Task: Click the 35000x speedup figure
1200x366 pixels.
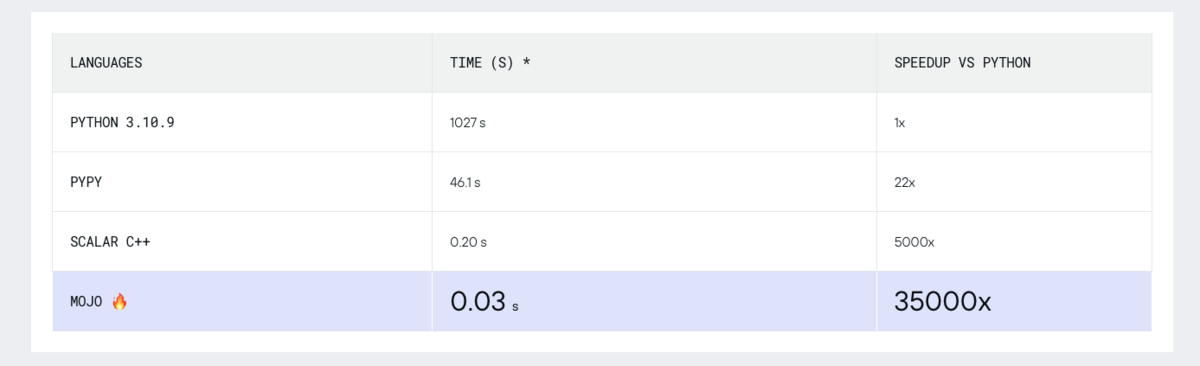Action: [943, 302]
